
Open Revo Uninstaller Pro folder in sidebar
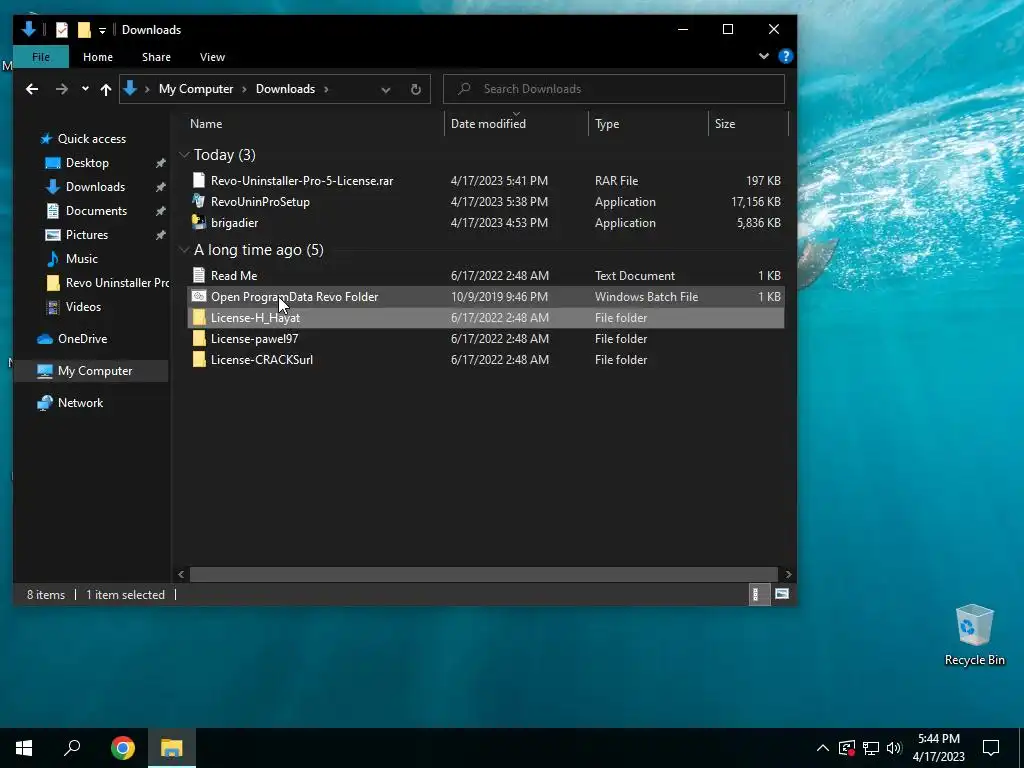click(118, 283)
